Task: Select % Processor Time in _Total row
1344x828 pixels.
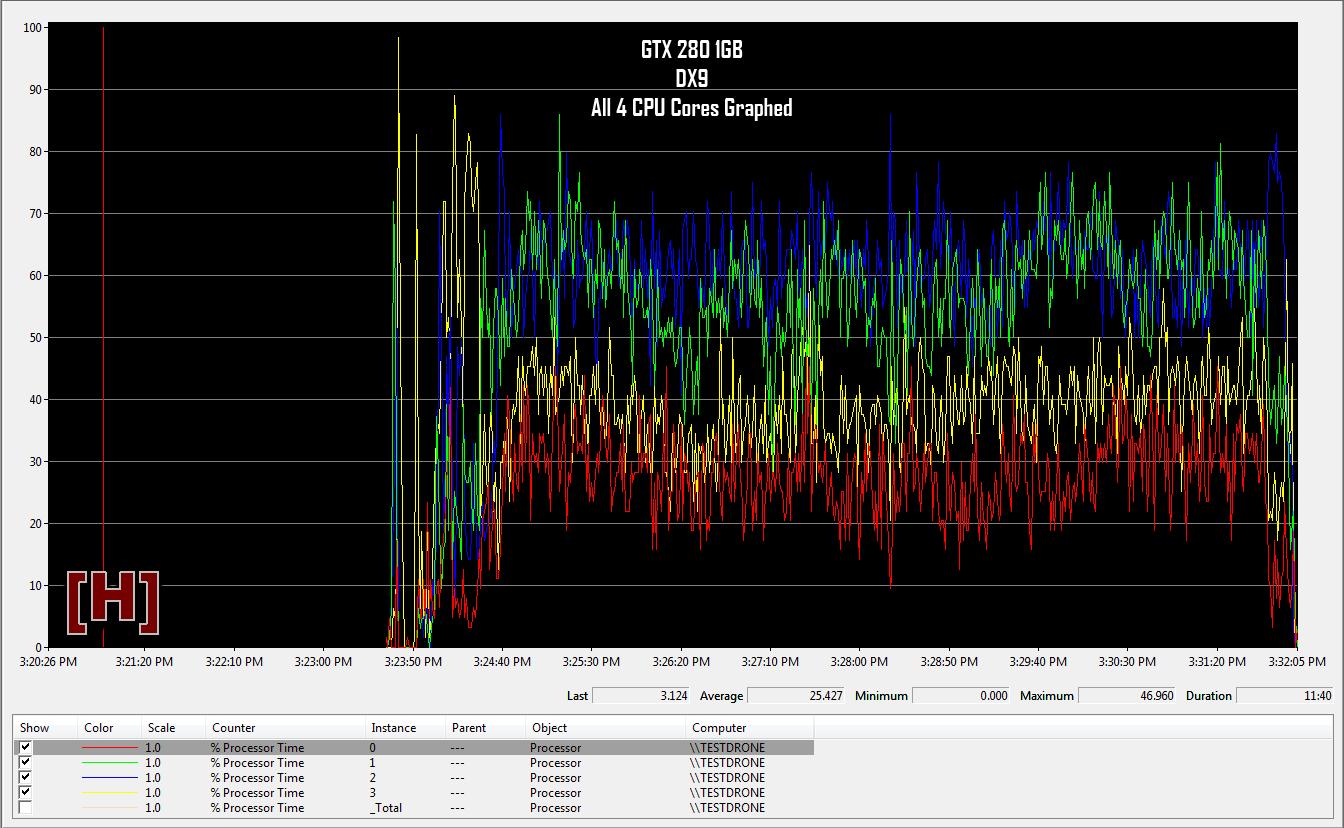Action: coord(257,807)
